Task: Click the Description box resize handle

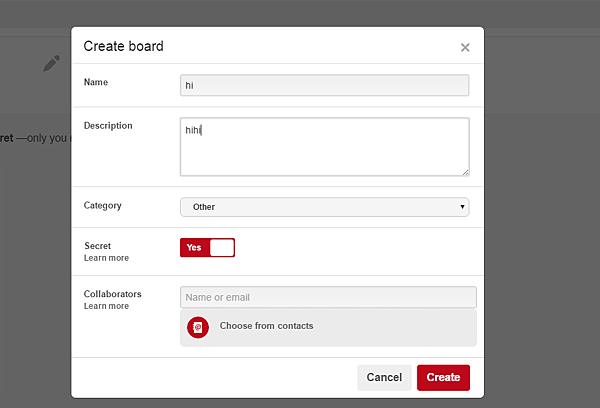Action: [465, 171]
